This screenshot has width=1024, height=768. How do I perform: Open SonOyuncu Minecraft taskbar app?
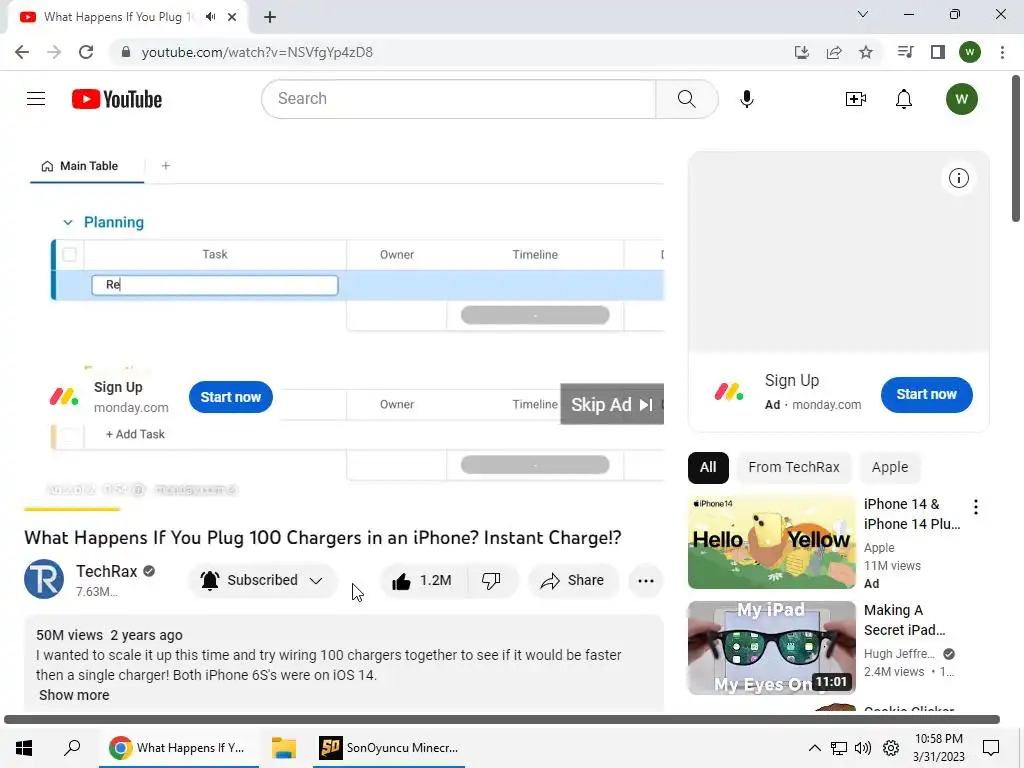[389, 748]
